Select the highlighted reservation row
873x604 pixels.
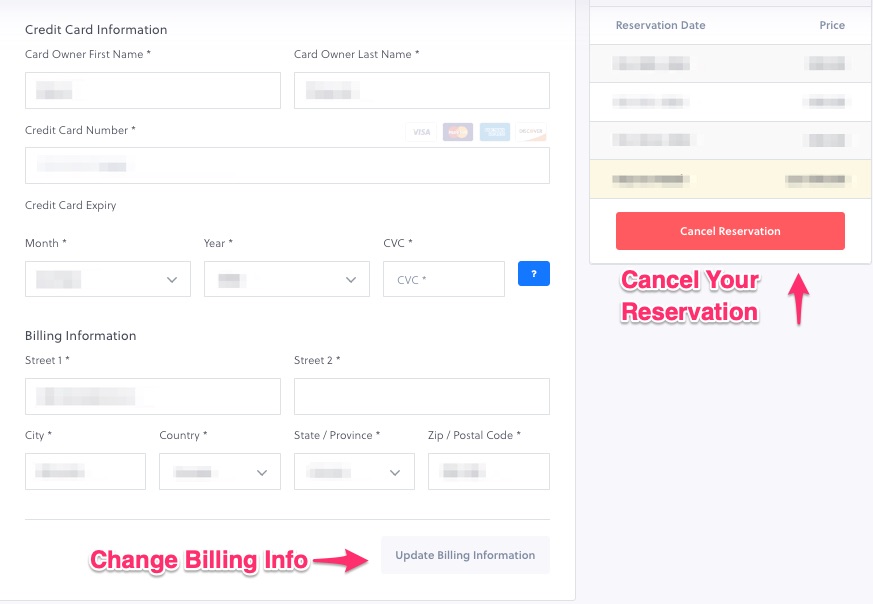tap(729, 178)
